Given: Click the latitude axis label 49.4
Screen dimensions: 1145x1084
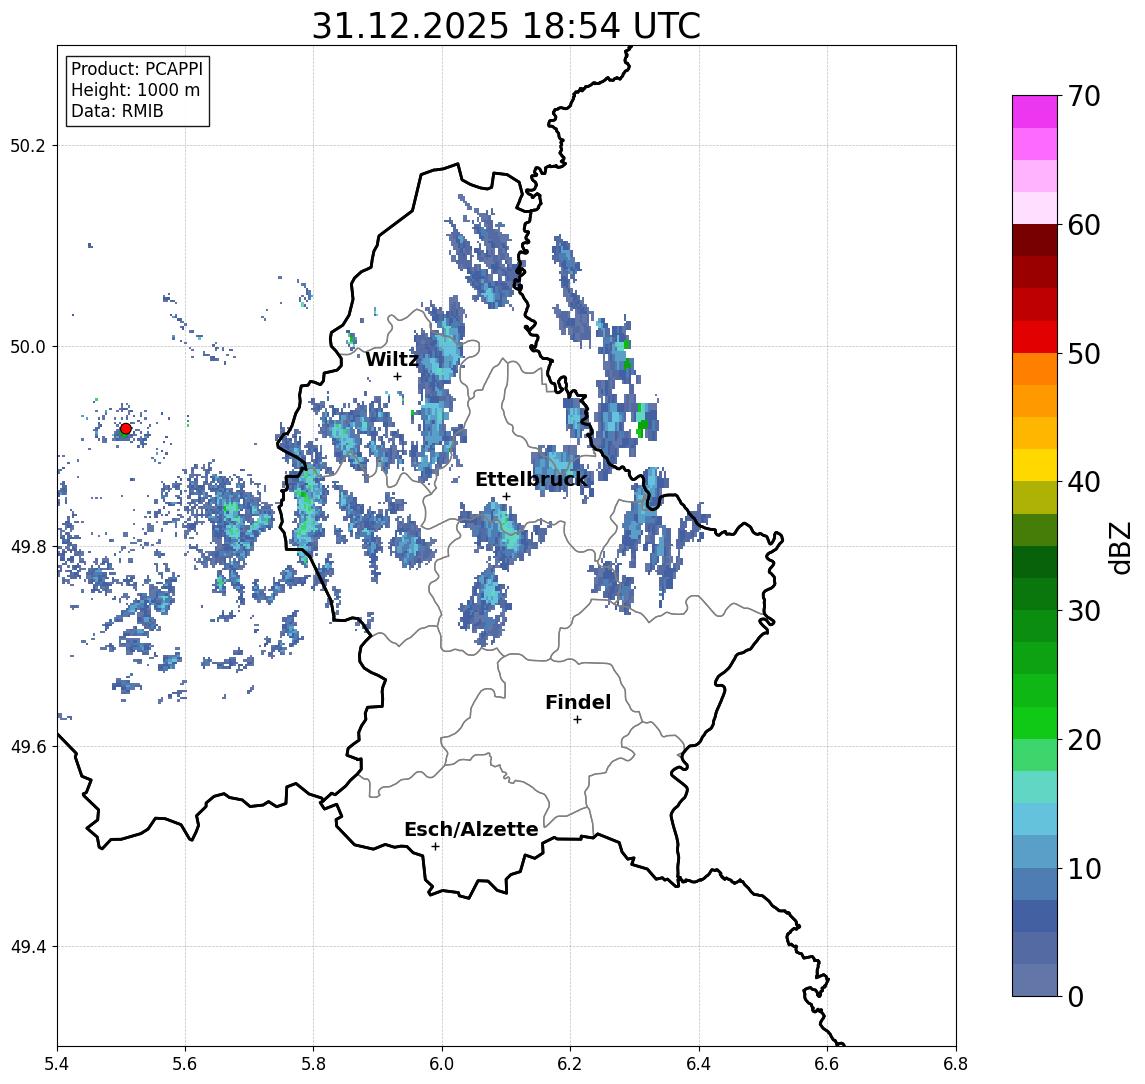Looking at the screenshot, I should click(28, 947).
